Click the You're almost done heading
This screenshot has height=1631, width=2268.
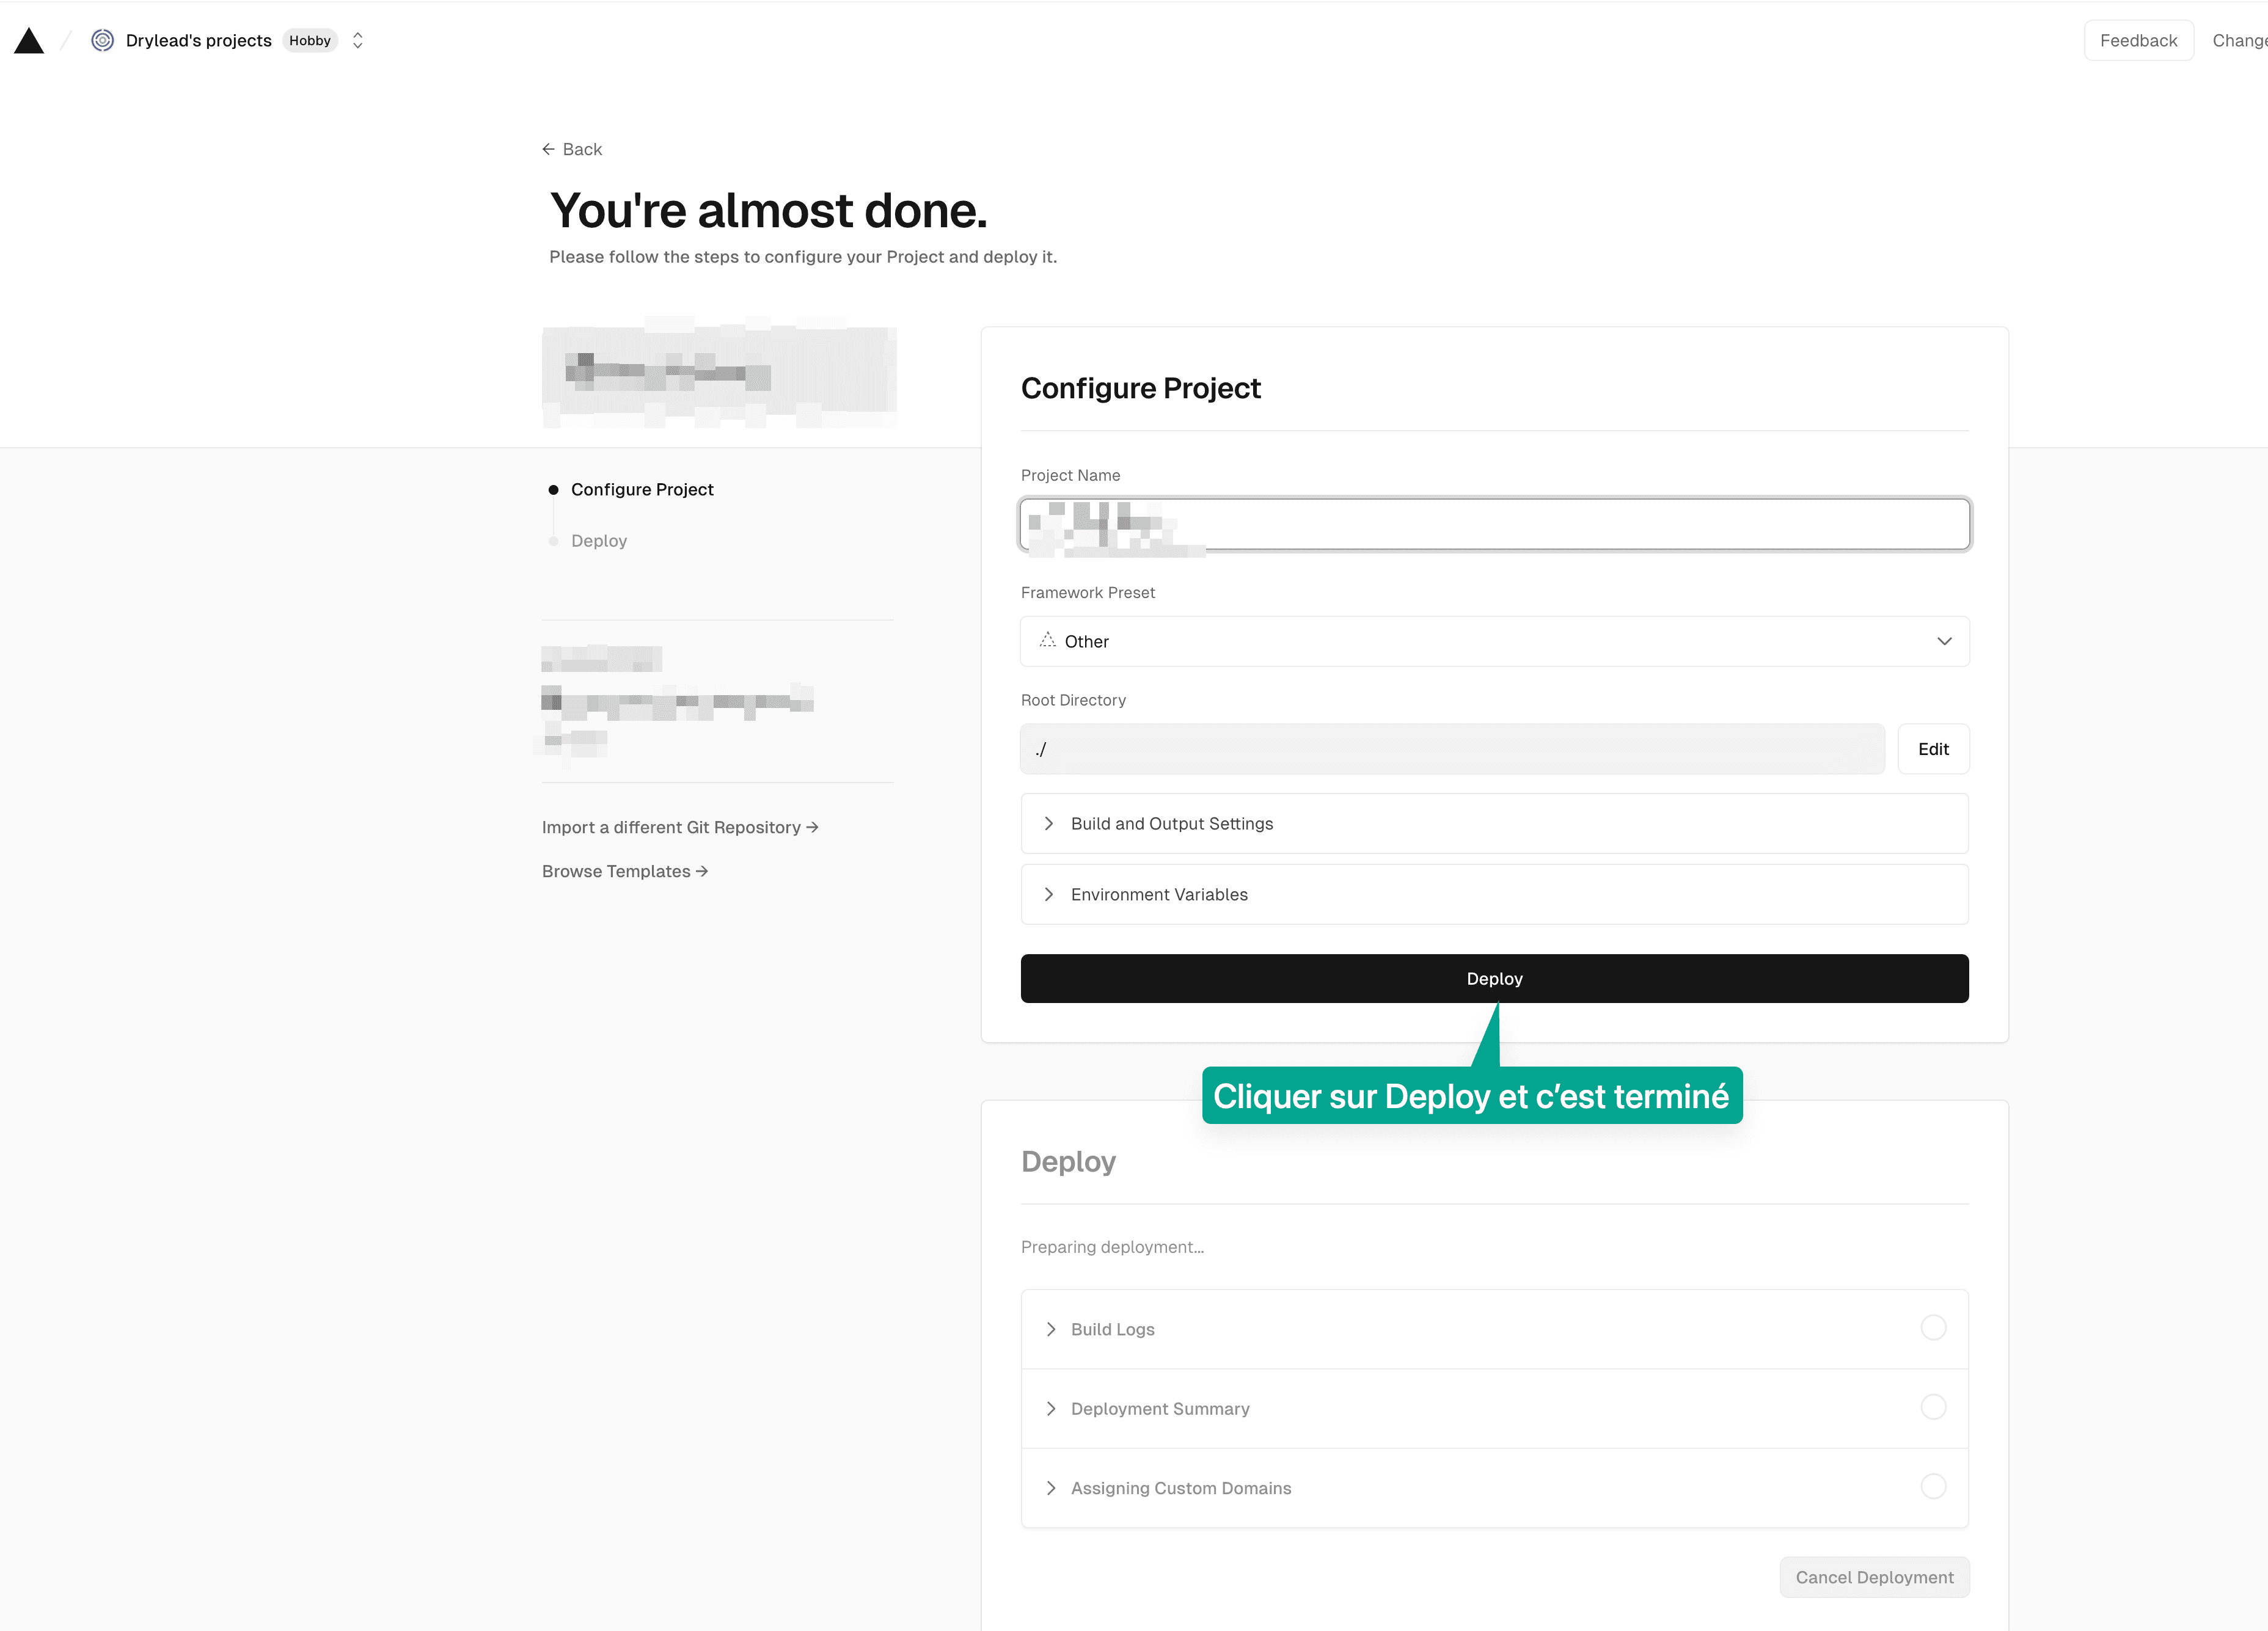768,211
